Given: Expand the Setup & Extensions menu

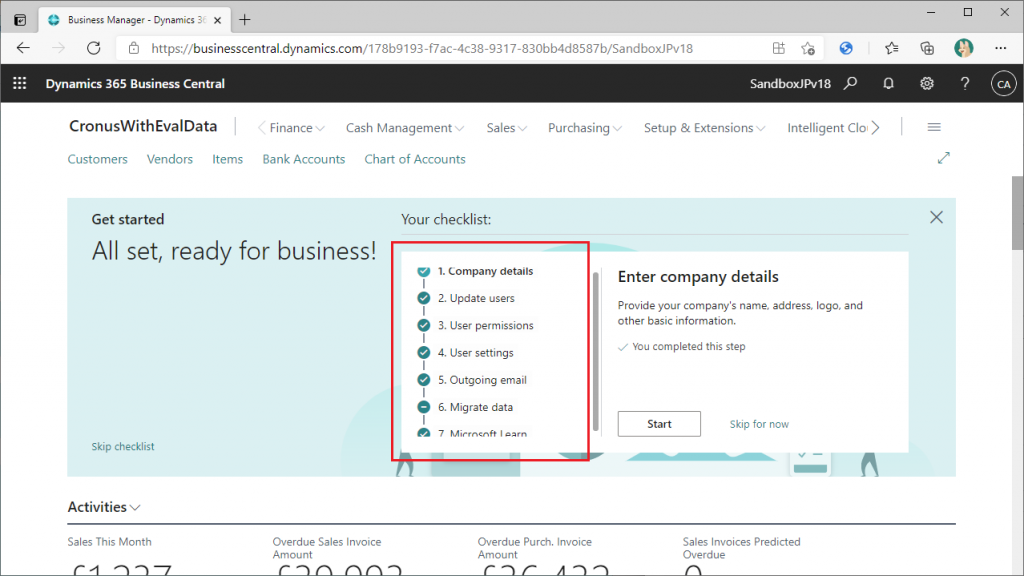Looking at the screenshot, I should [x=704, y=128].
